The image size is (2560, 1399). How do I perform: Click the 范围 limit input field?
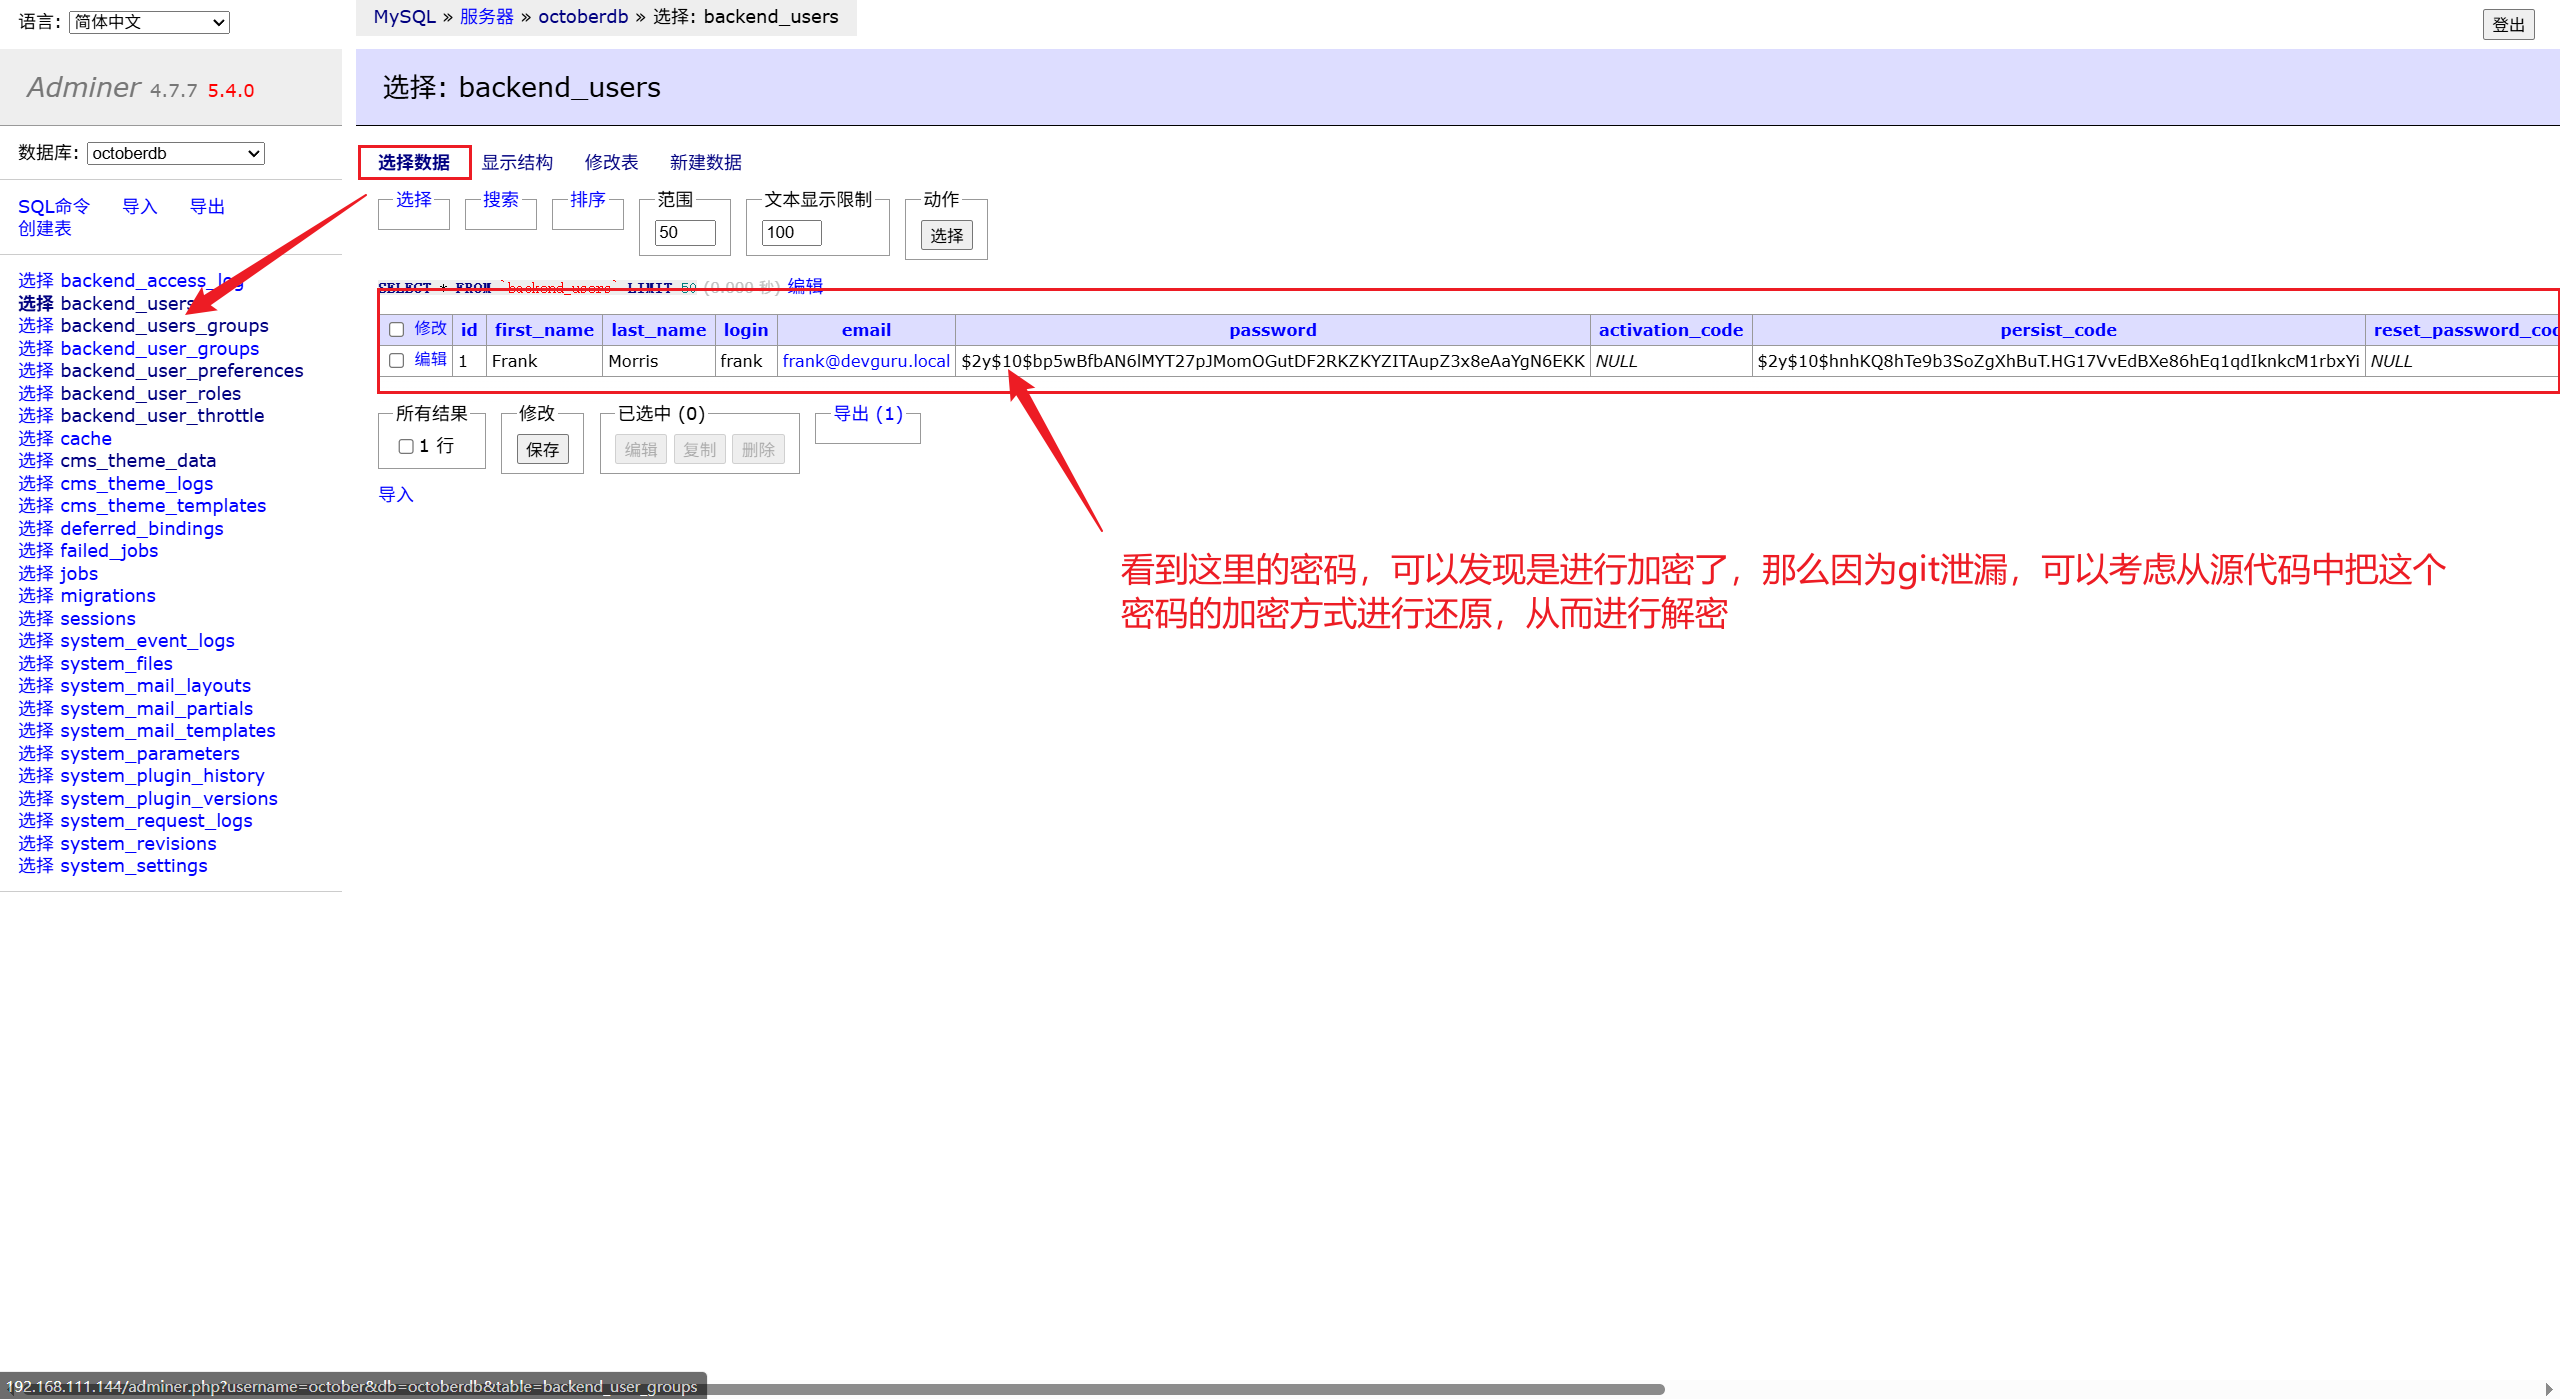pyautogui.click(x=685, y=232)
